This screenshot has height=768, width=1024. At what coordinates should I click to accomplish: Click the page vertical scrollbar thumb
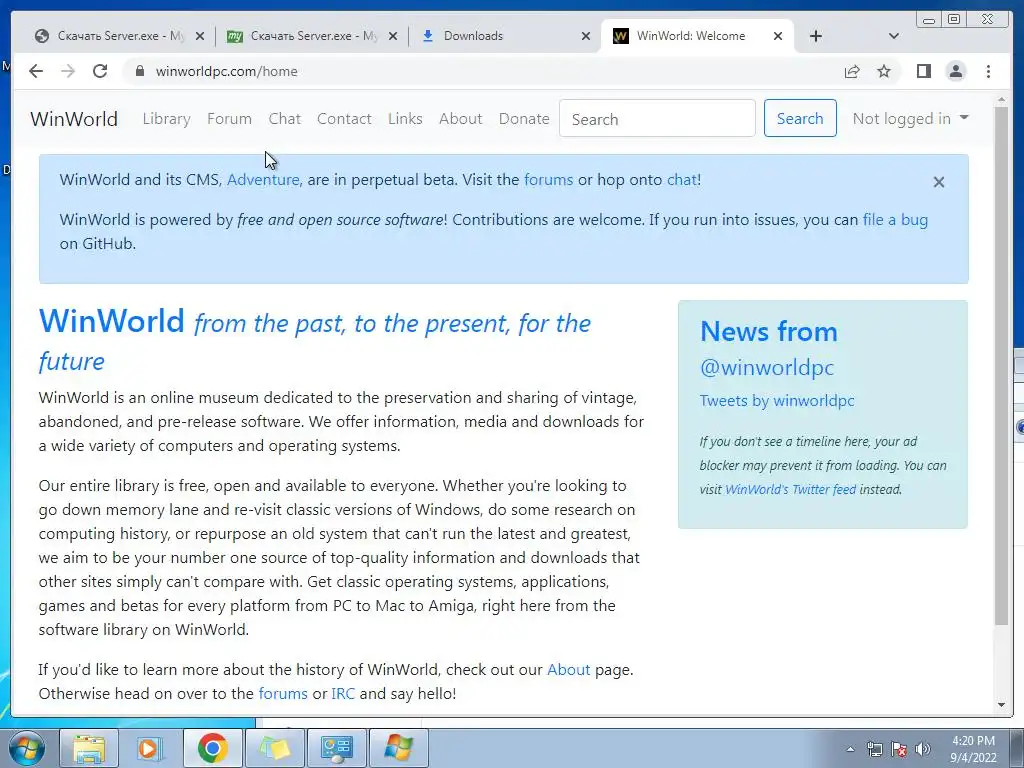[1001, 366]
